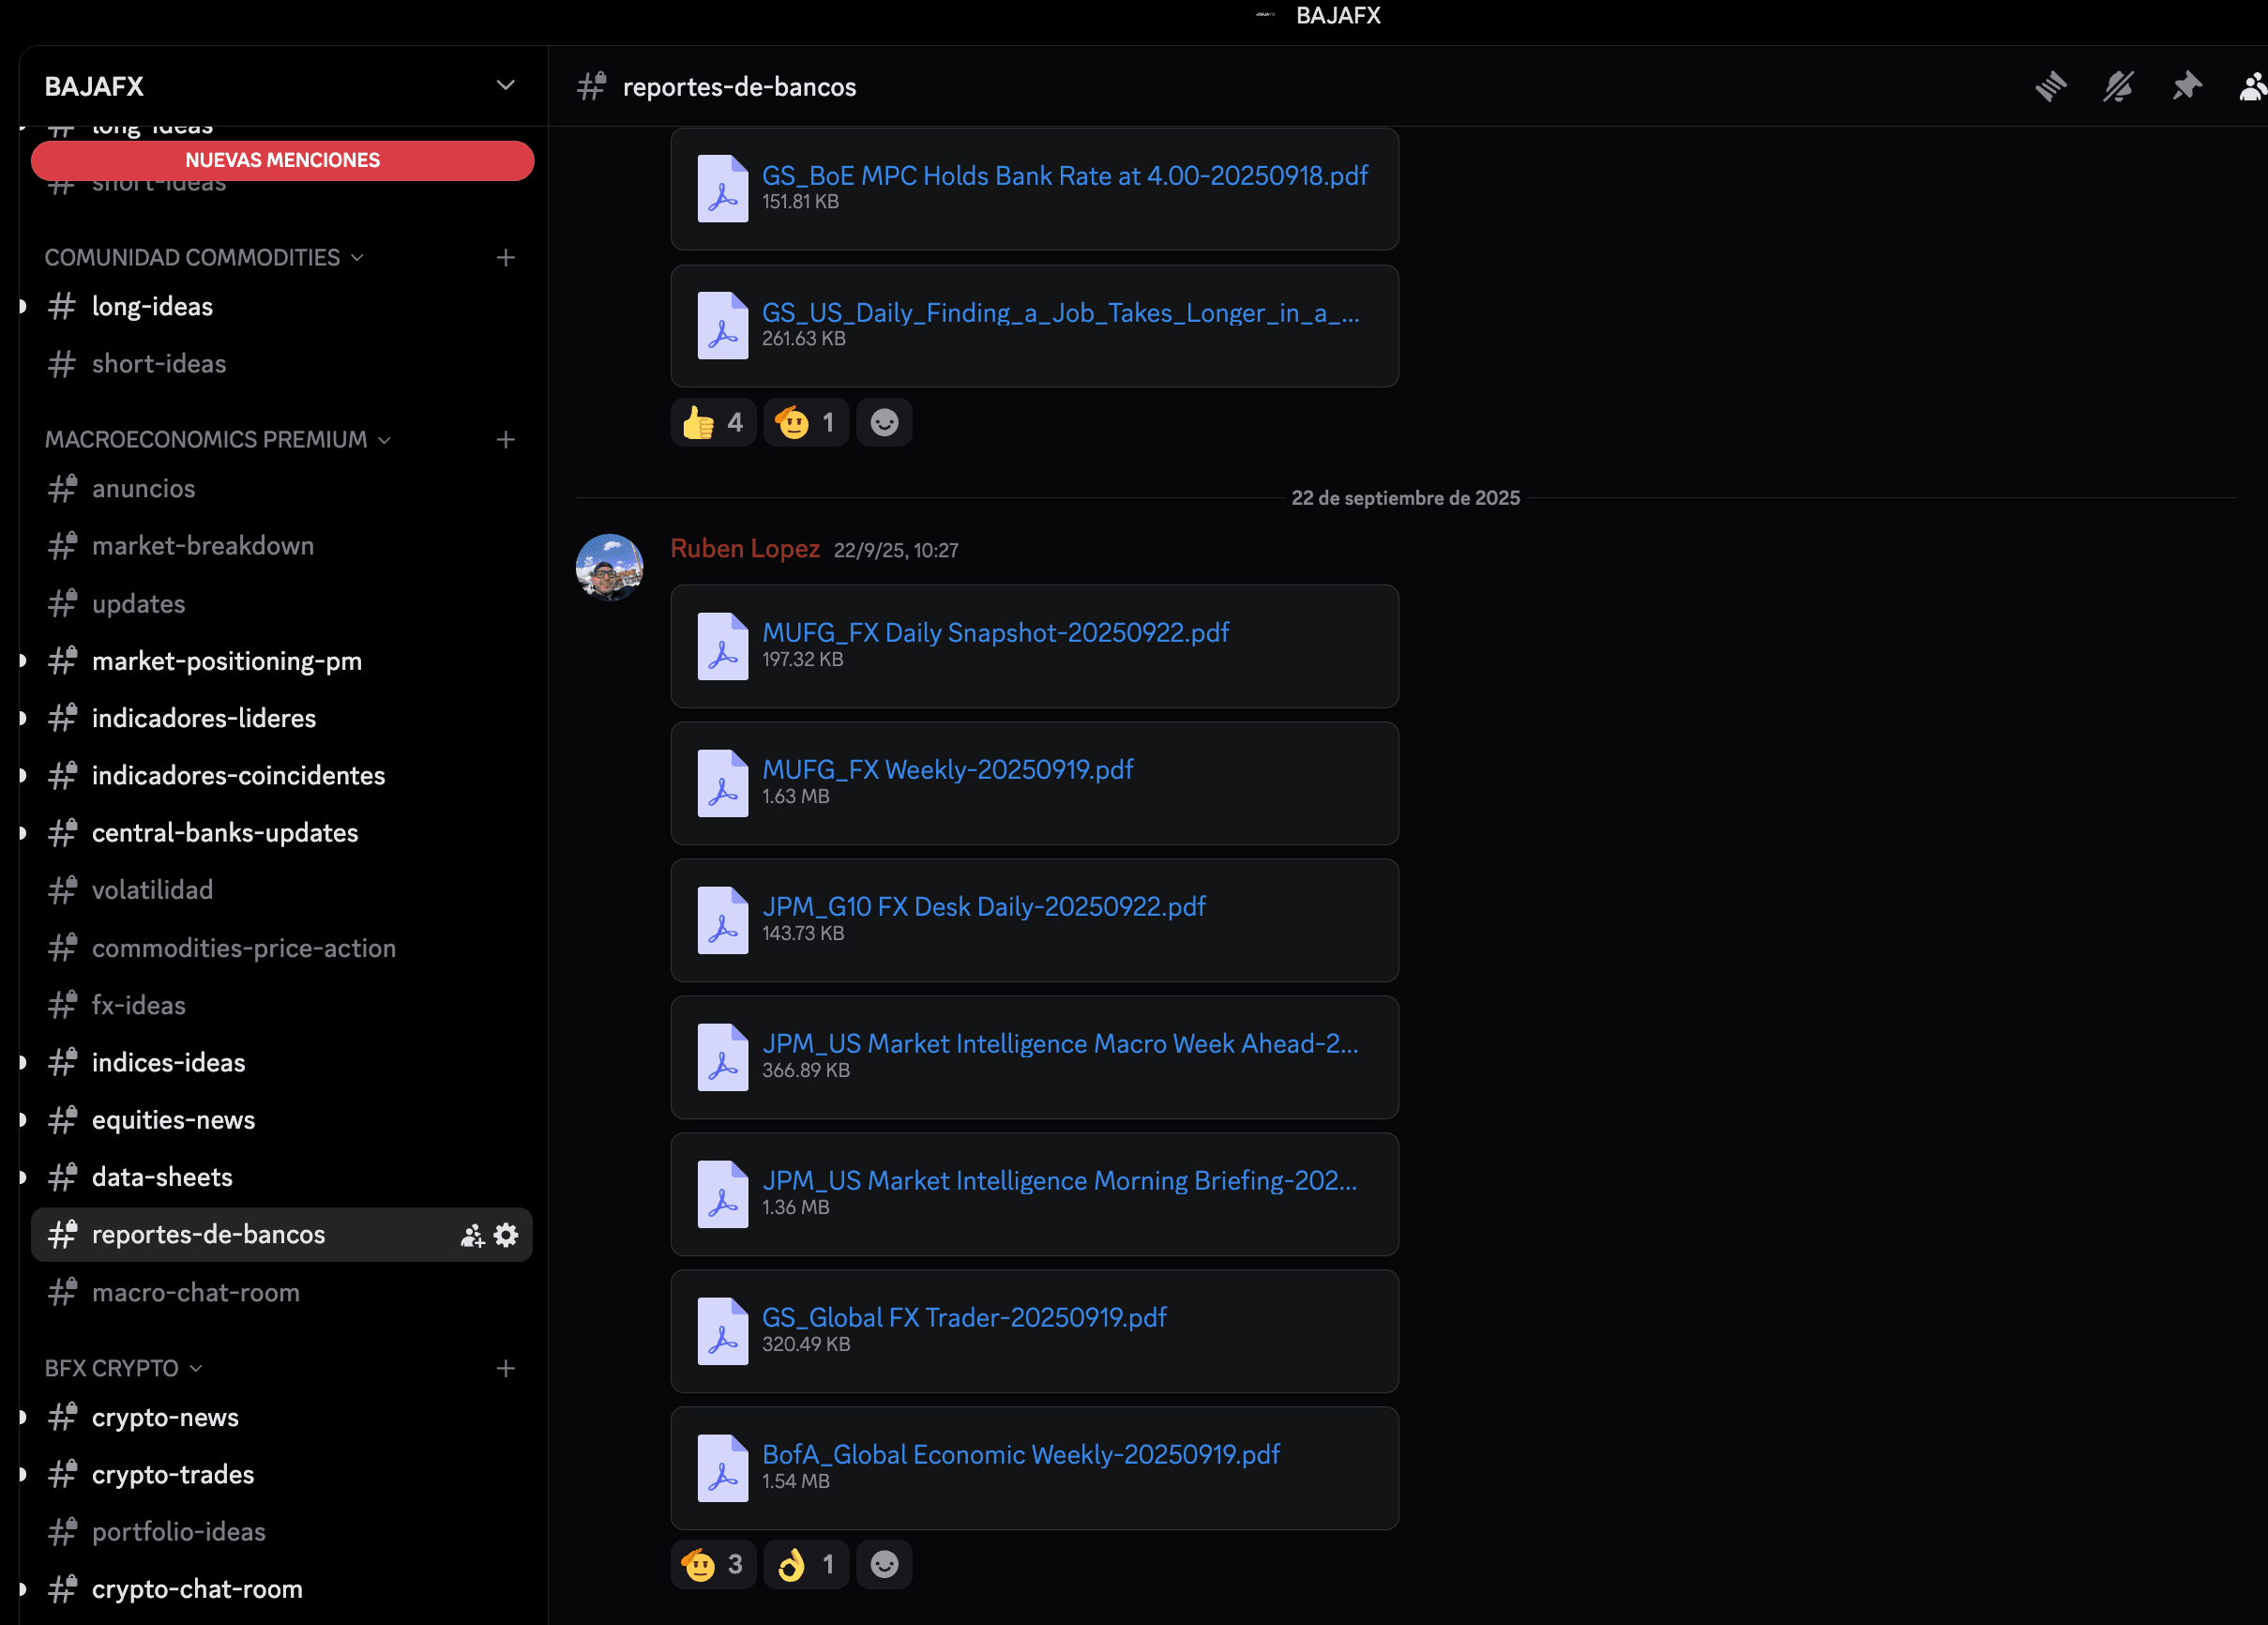Image resolution: width=2268 pixels, height=1625 pixels.
Task: Show member list icon in header
Action: point(2252,87)
